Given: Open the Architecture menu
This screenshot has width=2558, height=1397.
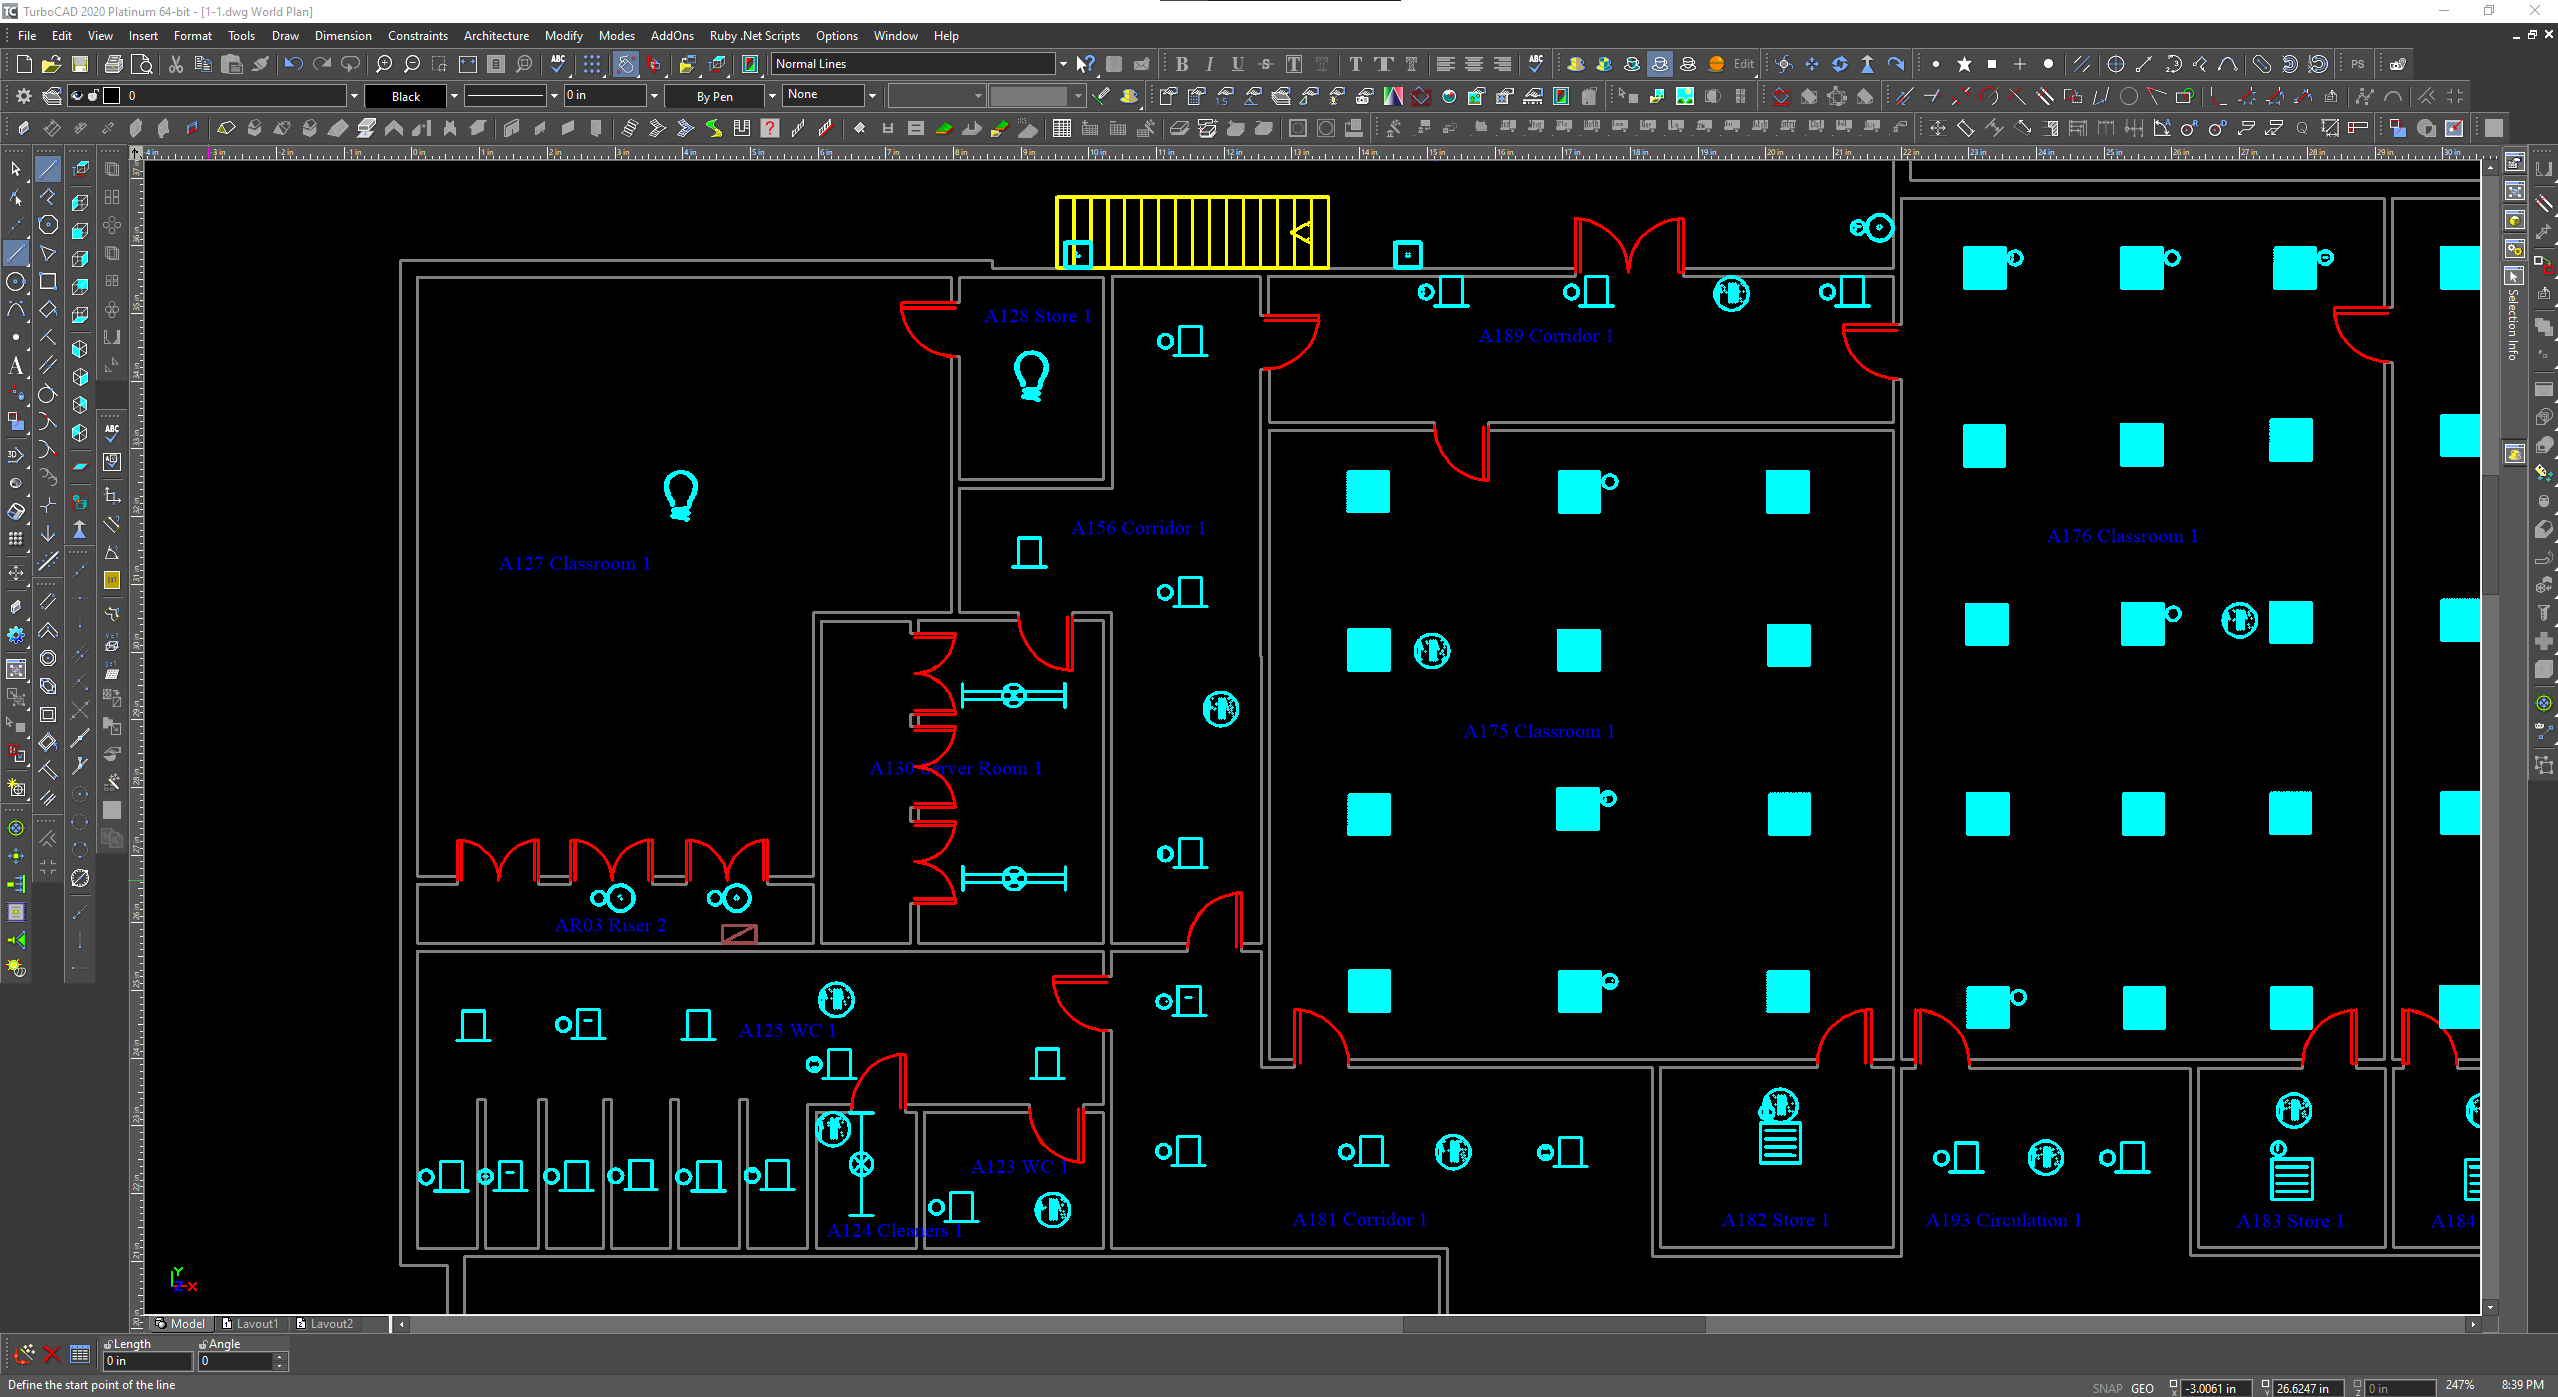Looking at the screenshot, I should pyautogui.click(x=496, y=36).
